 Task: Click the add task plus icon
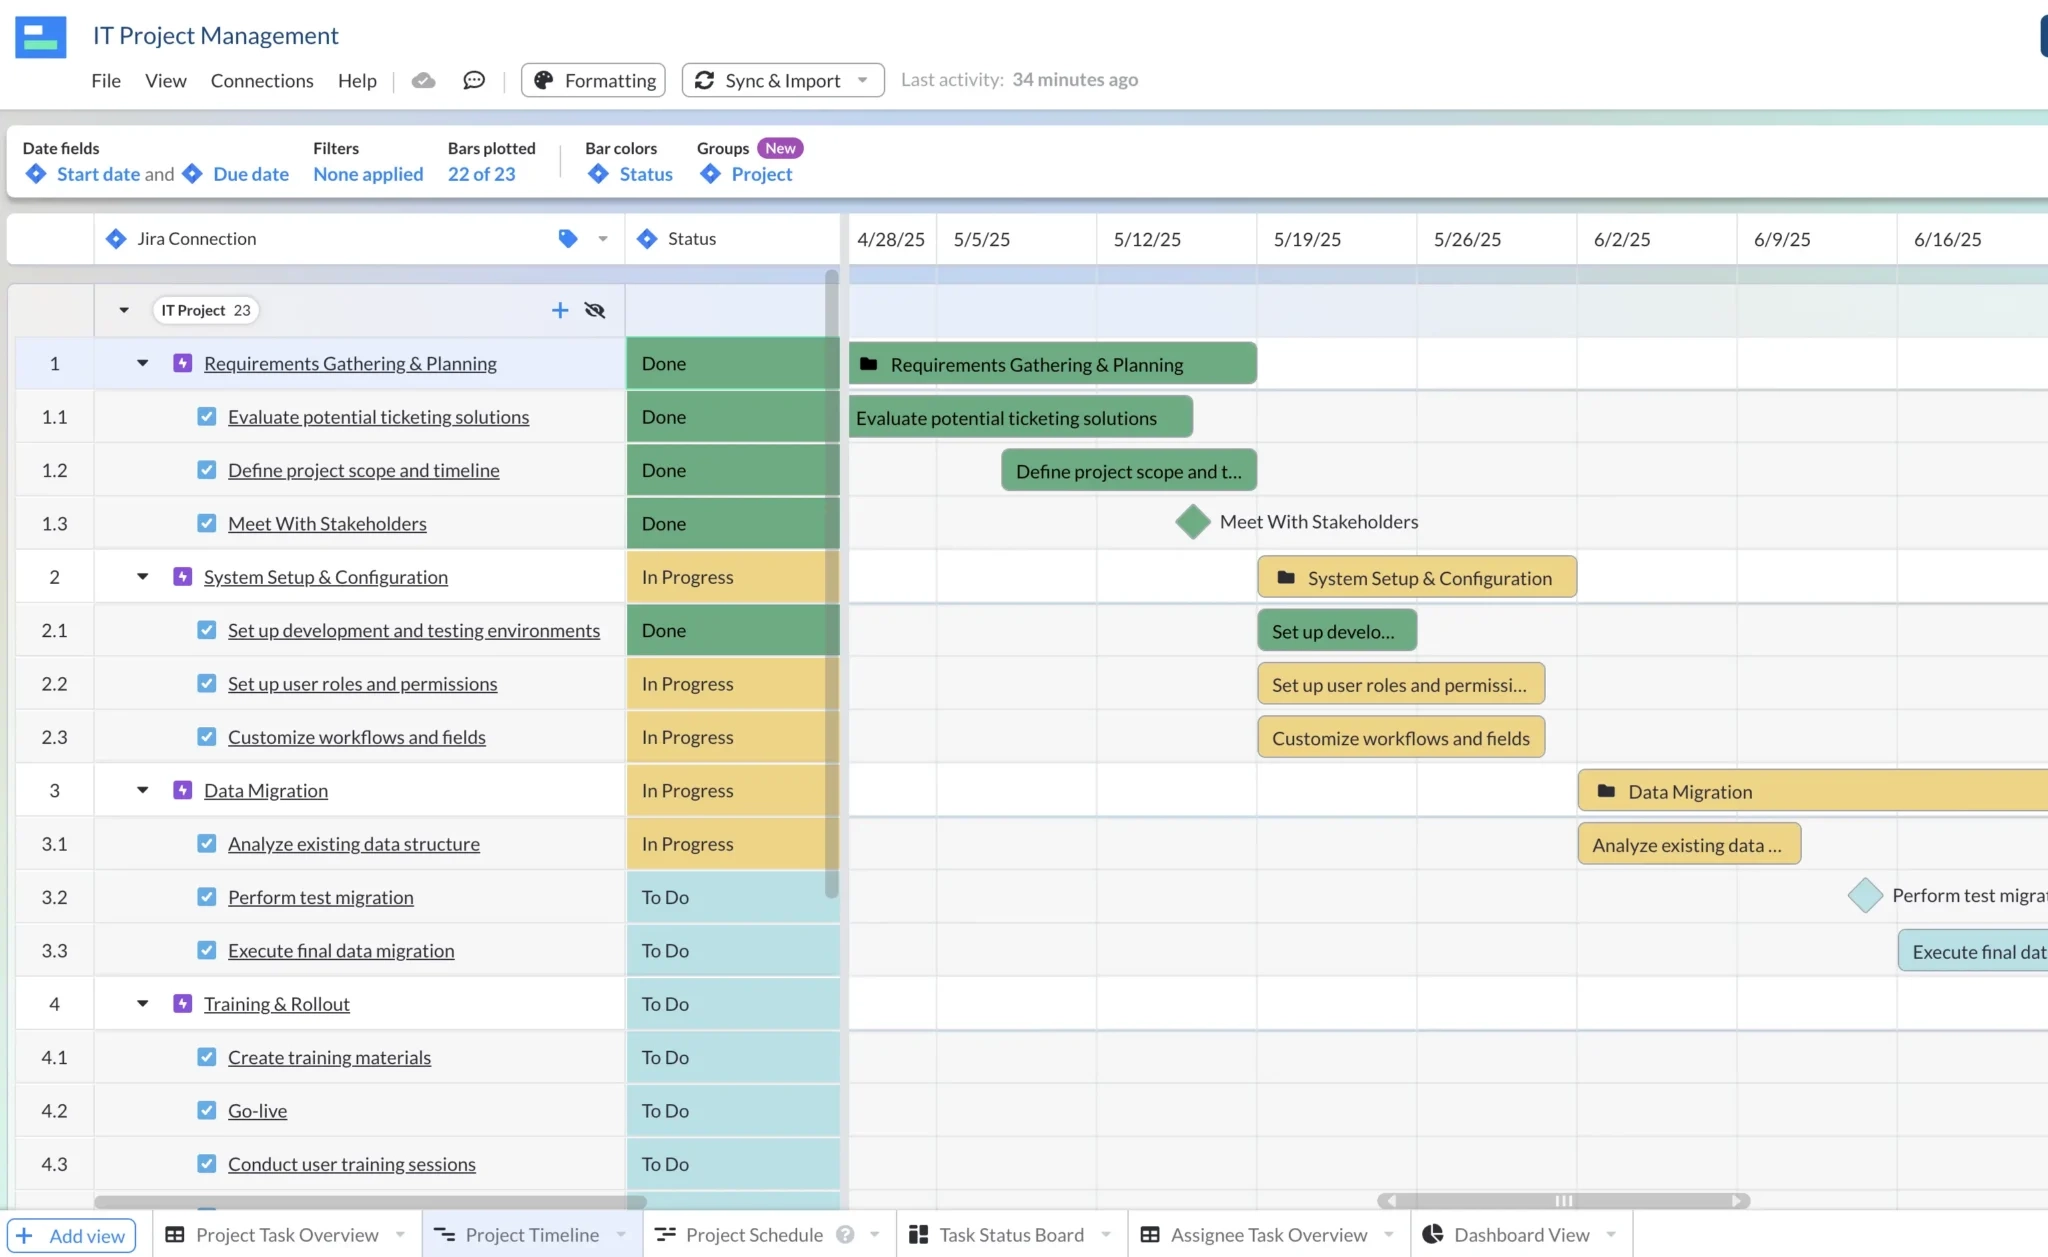tap(560, 310)
